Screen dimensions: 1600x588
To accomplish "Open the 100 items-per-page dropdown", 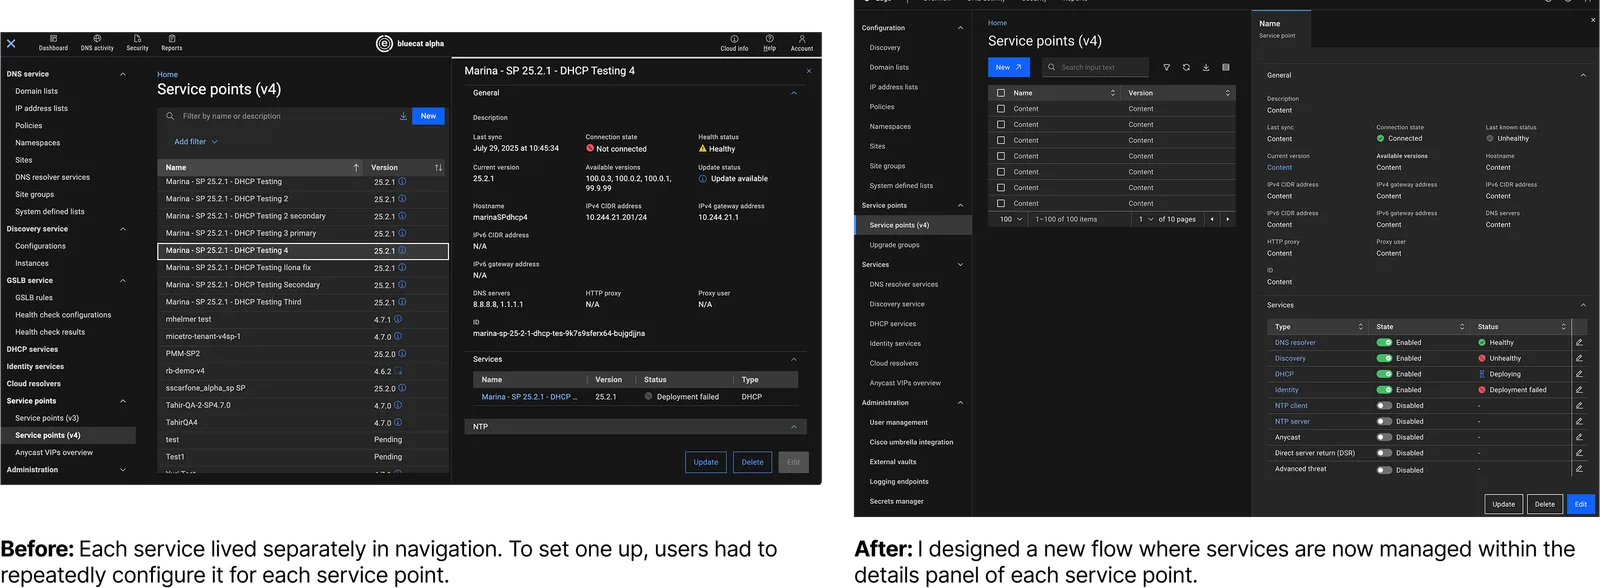I will pos(1011,219).
